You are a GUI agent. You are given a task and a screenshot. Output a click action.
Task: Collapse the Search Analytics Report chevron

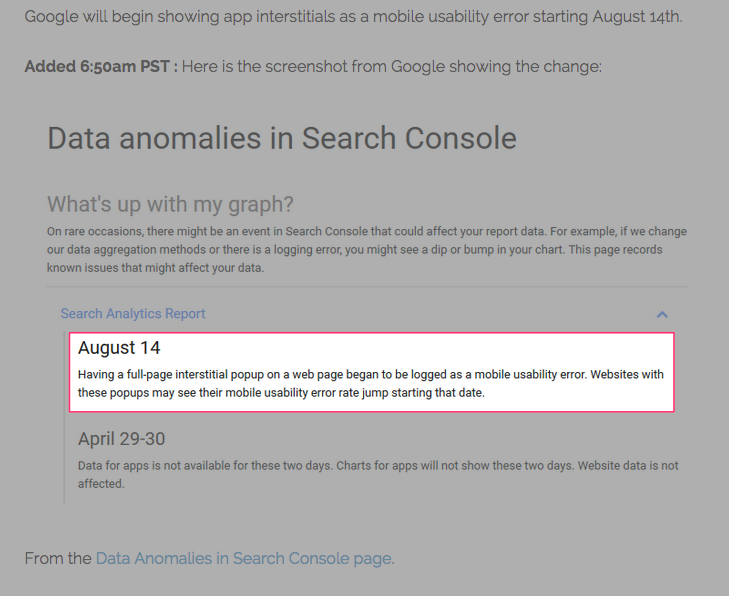click(x=662, y=315)
